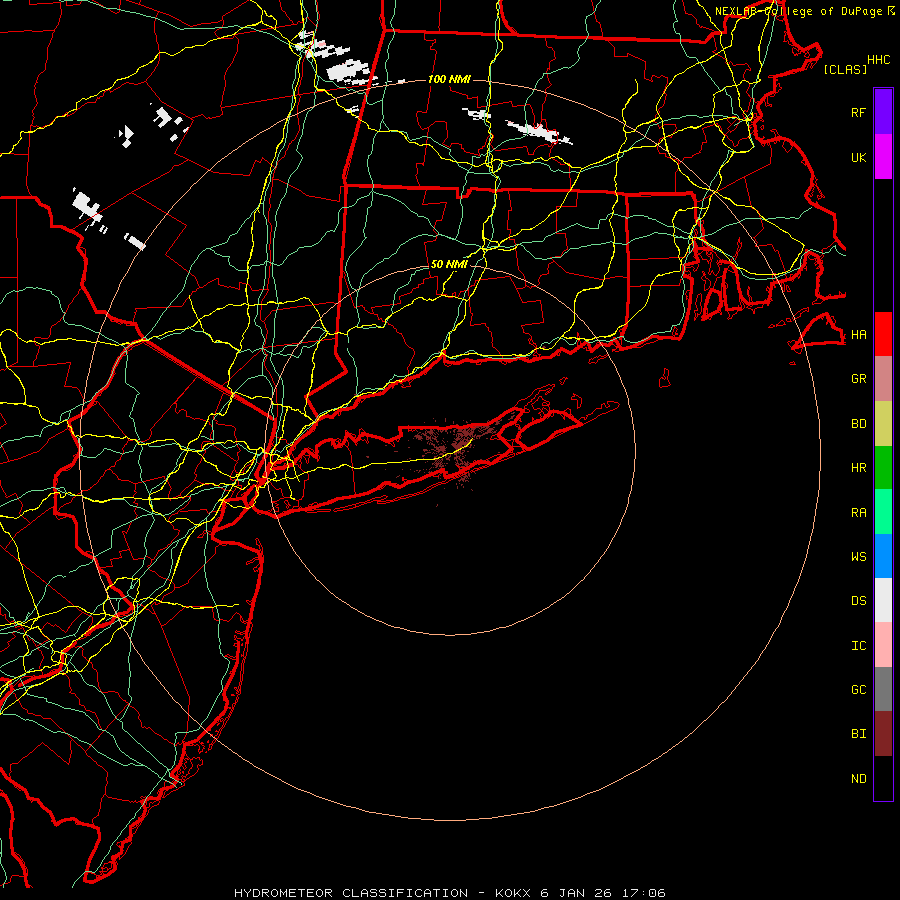Select the dark green HR legend swatch
This screenshot has height=900, width=900.
click(x=883, y=468)
